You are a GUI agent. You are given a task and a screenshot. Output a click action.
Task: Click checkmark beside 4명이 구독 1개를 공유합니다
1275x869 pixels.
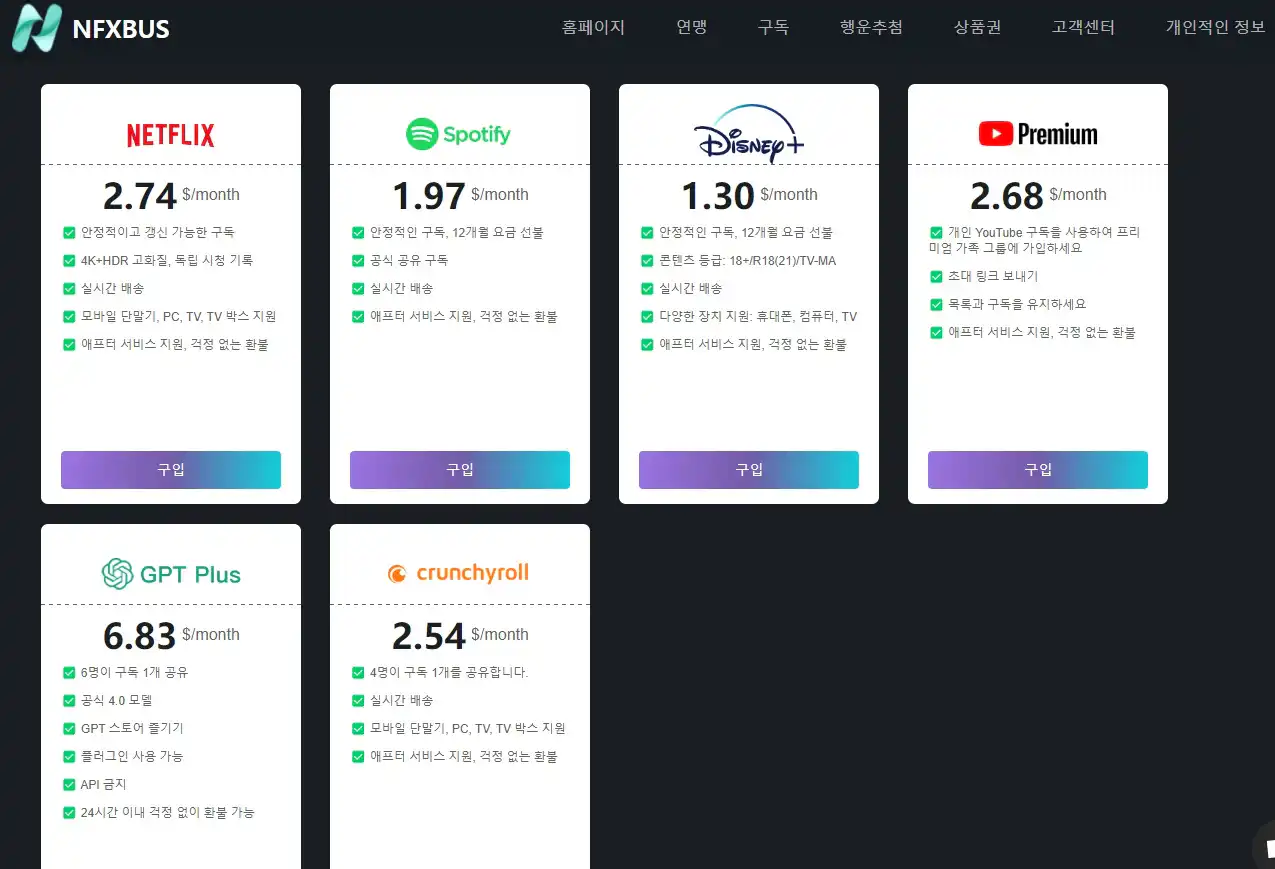pyautogui.click(x=358, y=672)
